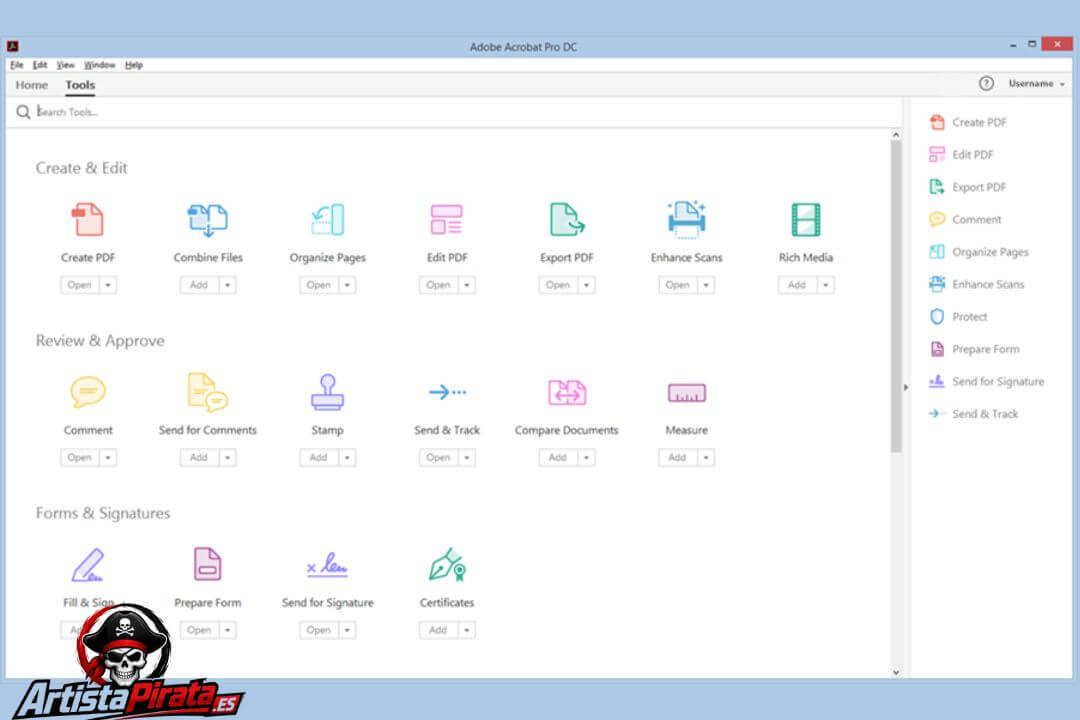Click the Rich Media film icon

coord(806,220)
